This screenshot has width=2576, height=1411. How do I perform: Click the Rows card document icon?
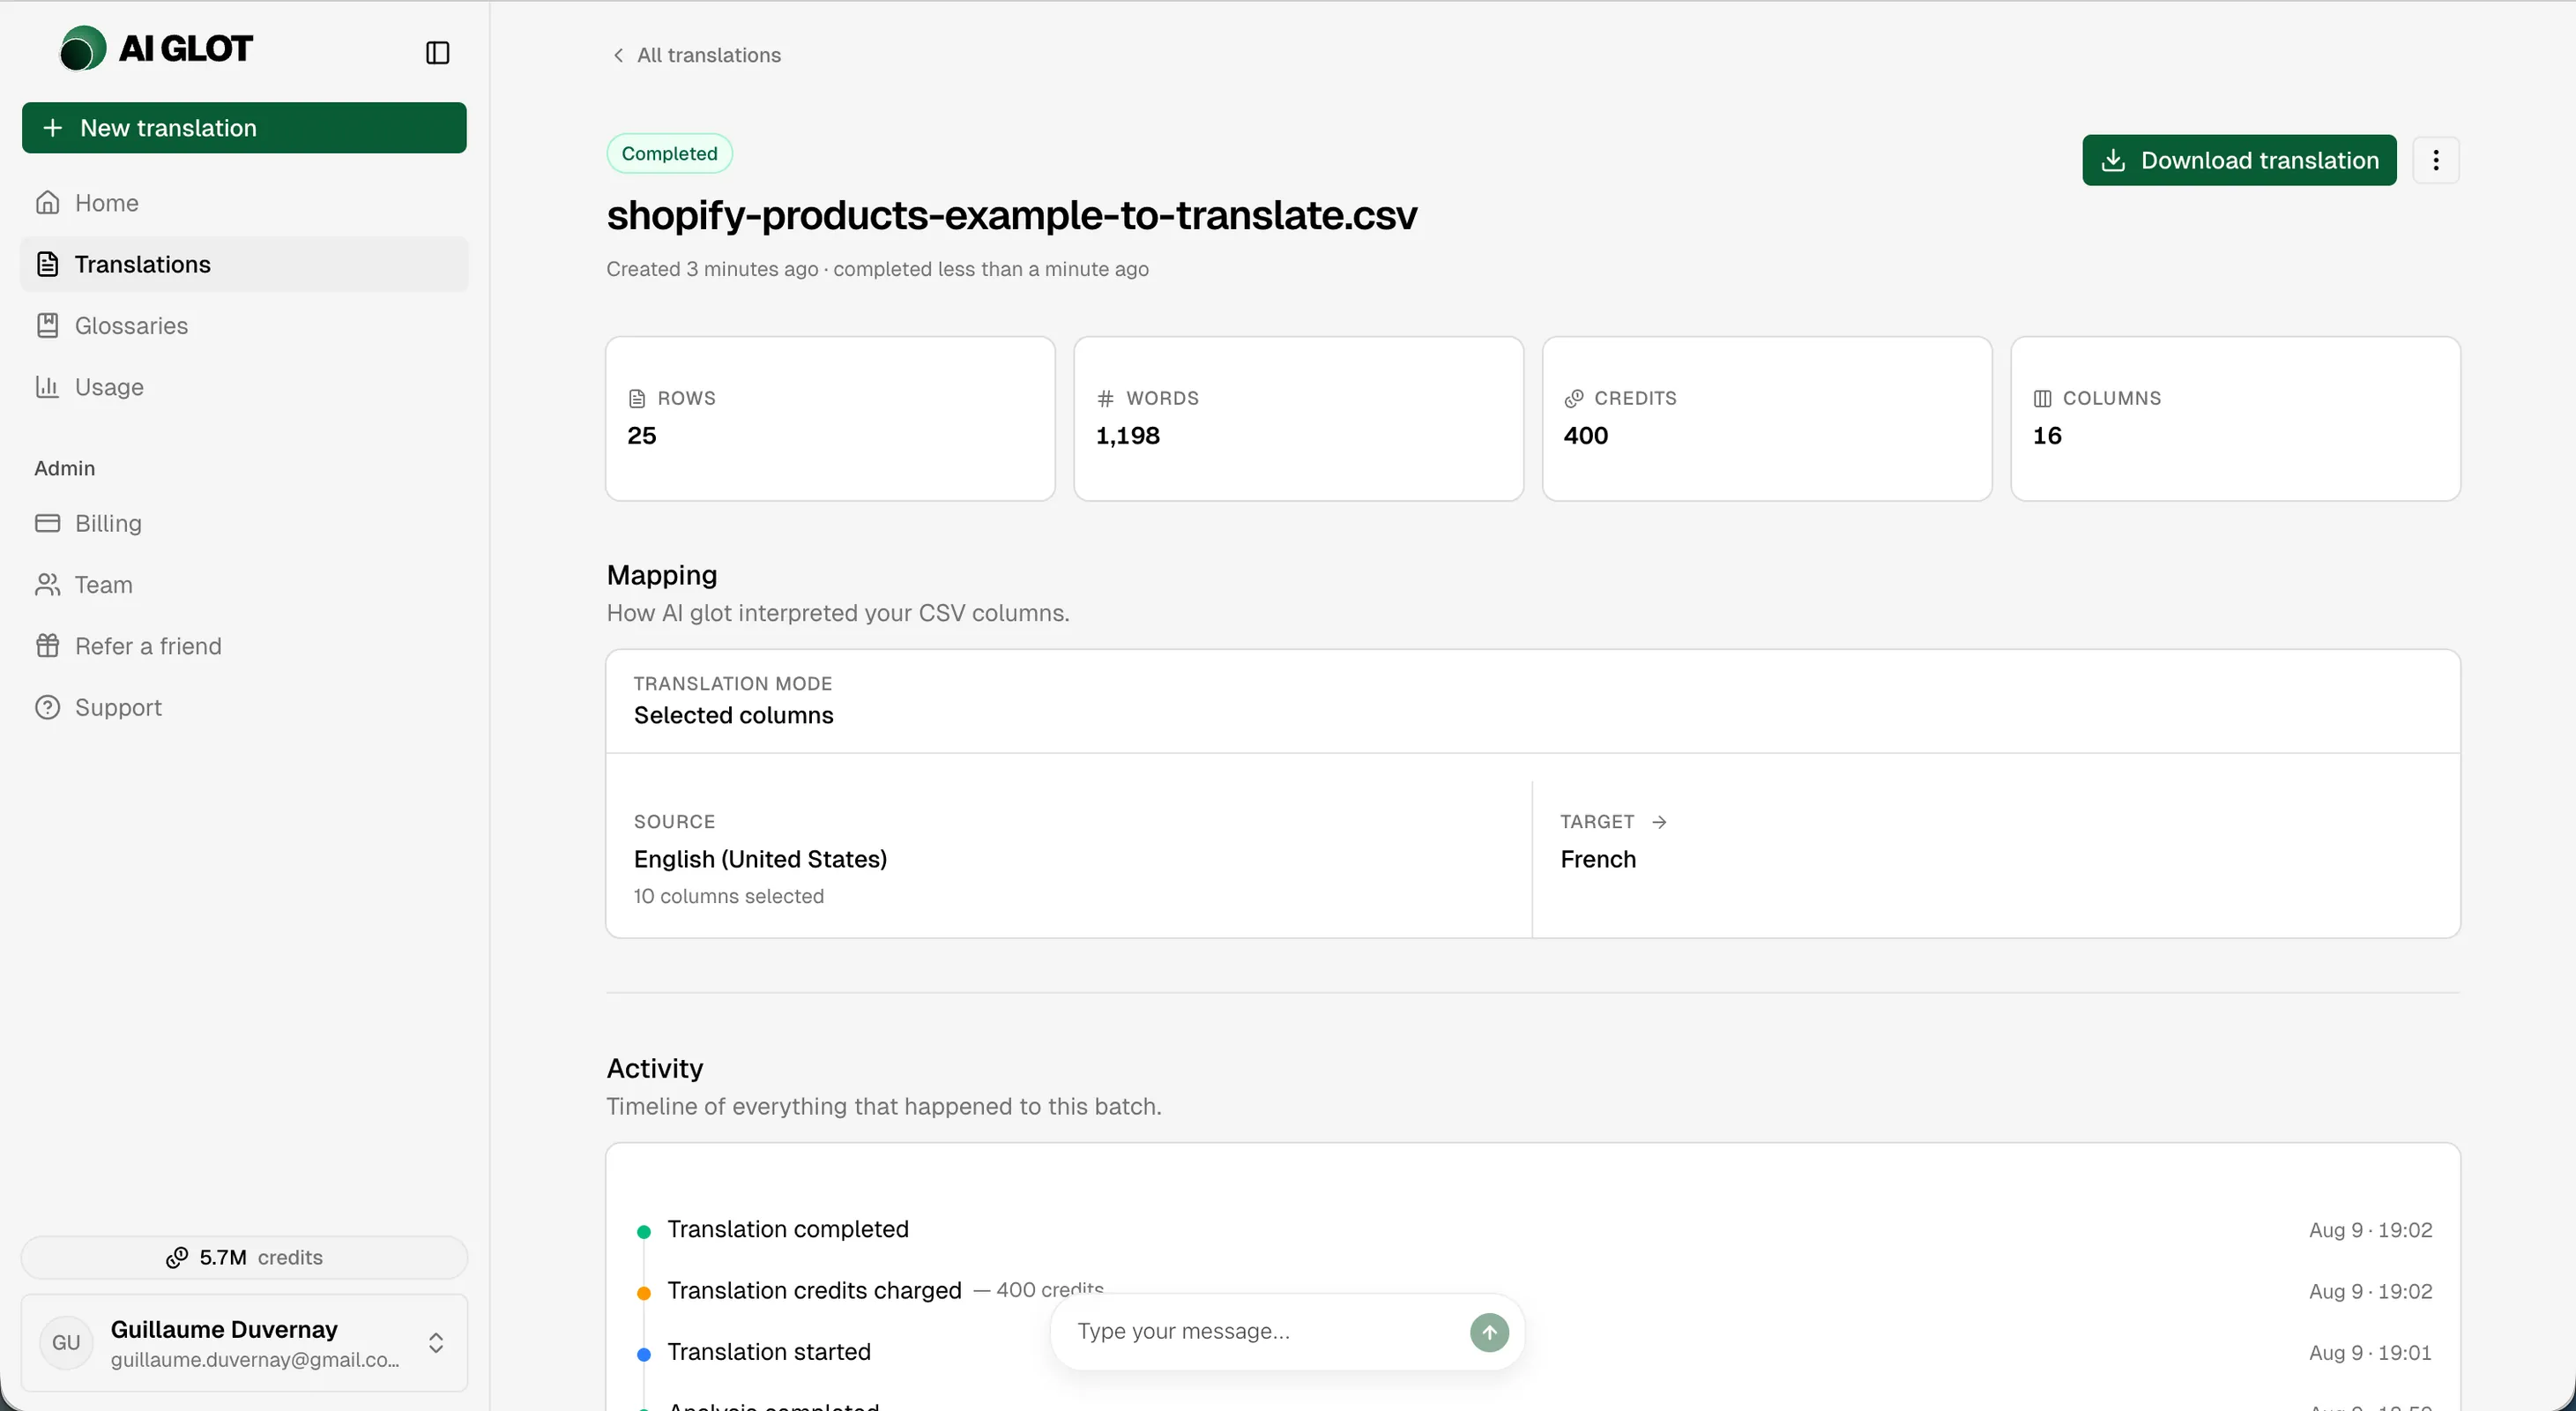[x=637, y=398]
